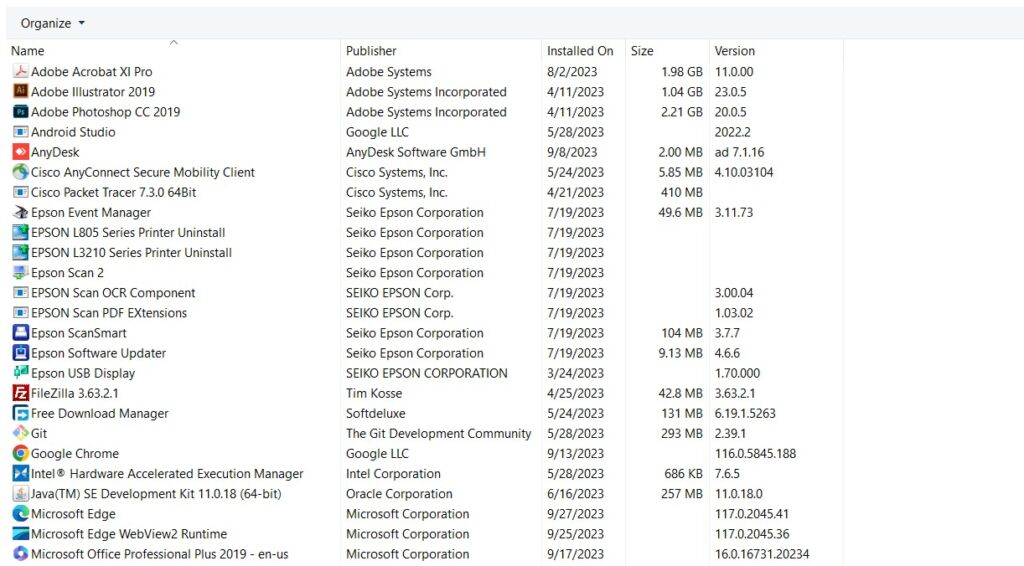Select the FileZilla 3.63.2.1 name
1024x566 pixels.
(x=74, y=394)
